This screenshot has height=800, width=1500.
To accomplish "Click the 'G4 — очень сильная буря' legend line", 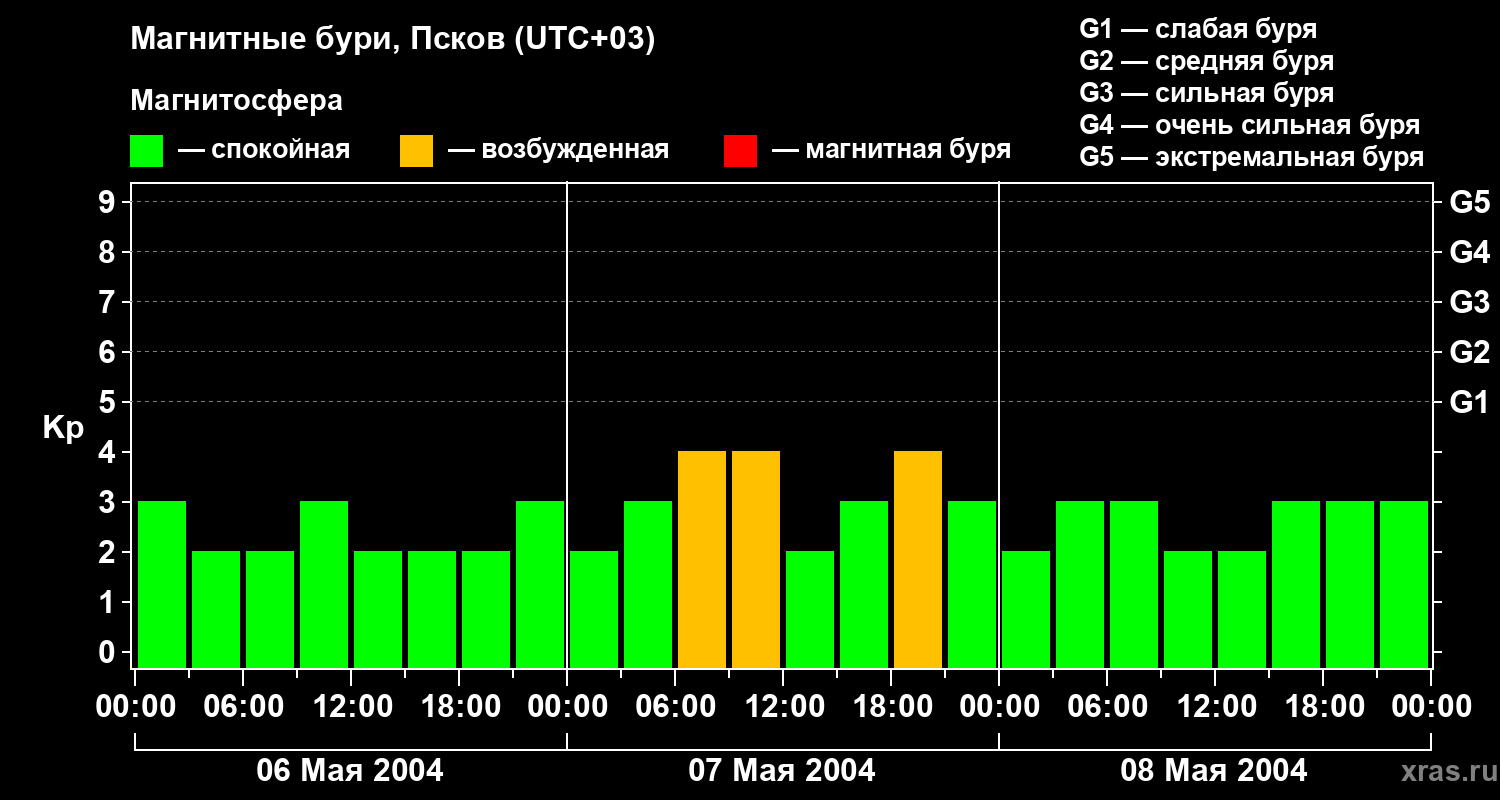I will click(1249, 125).
